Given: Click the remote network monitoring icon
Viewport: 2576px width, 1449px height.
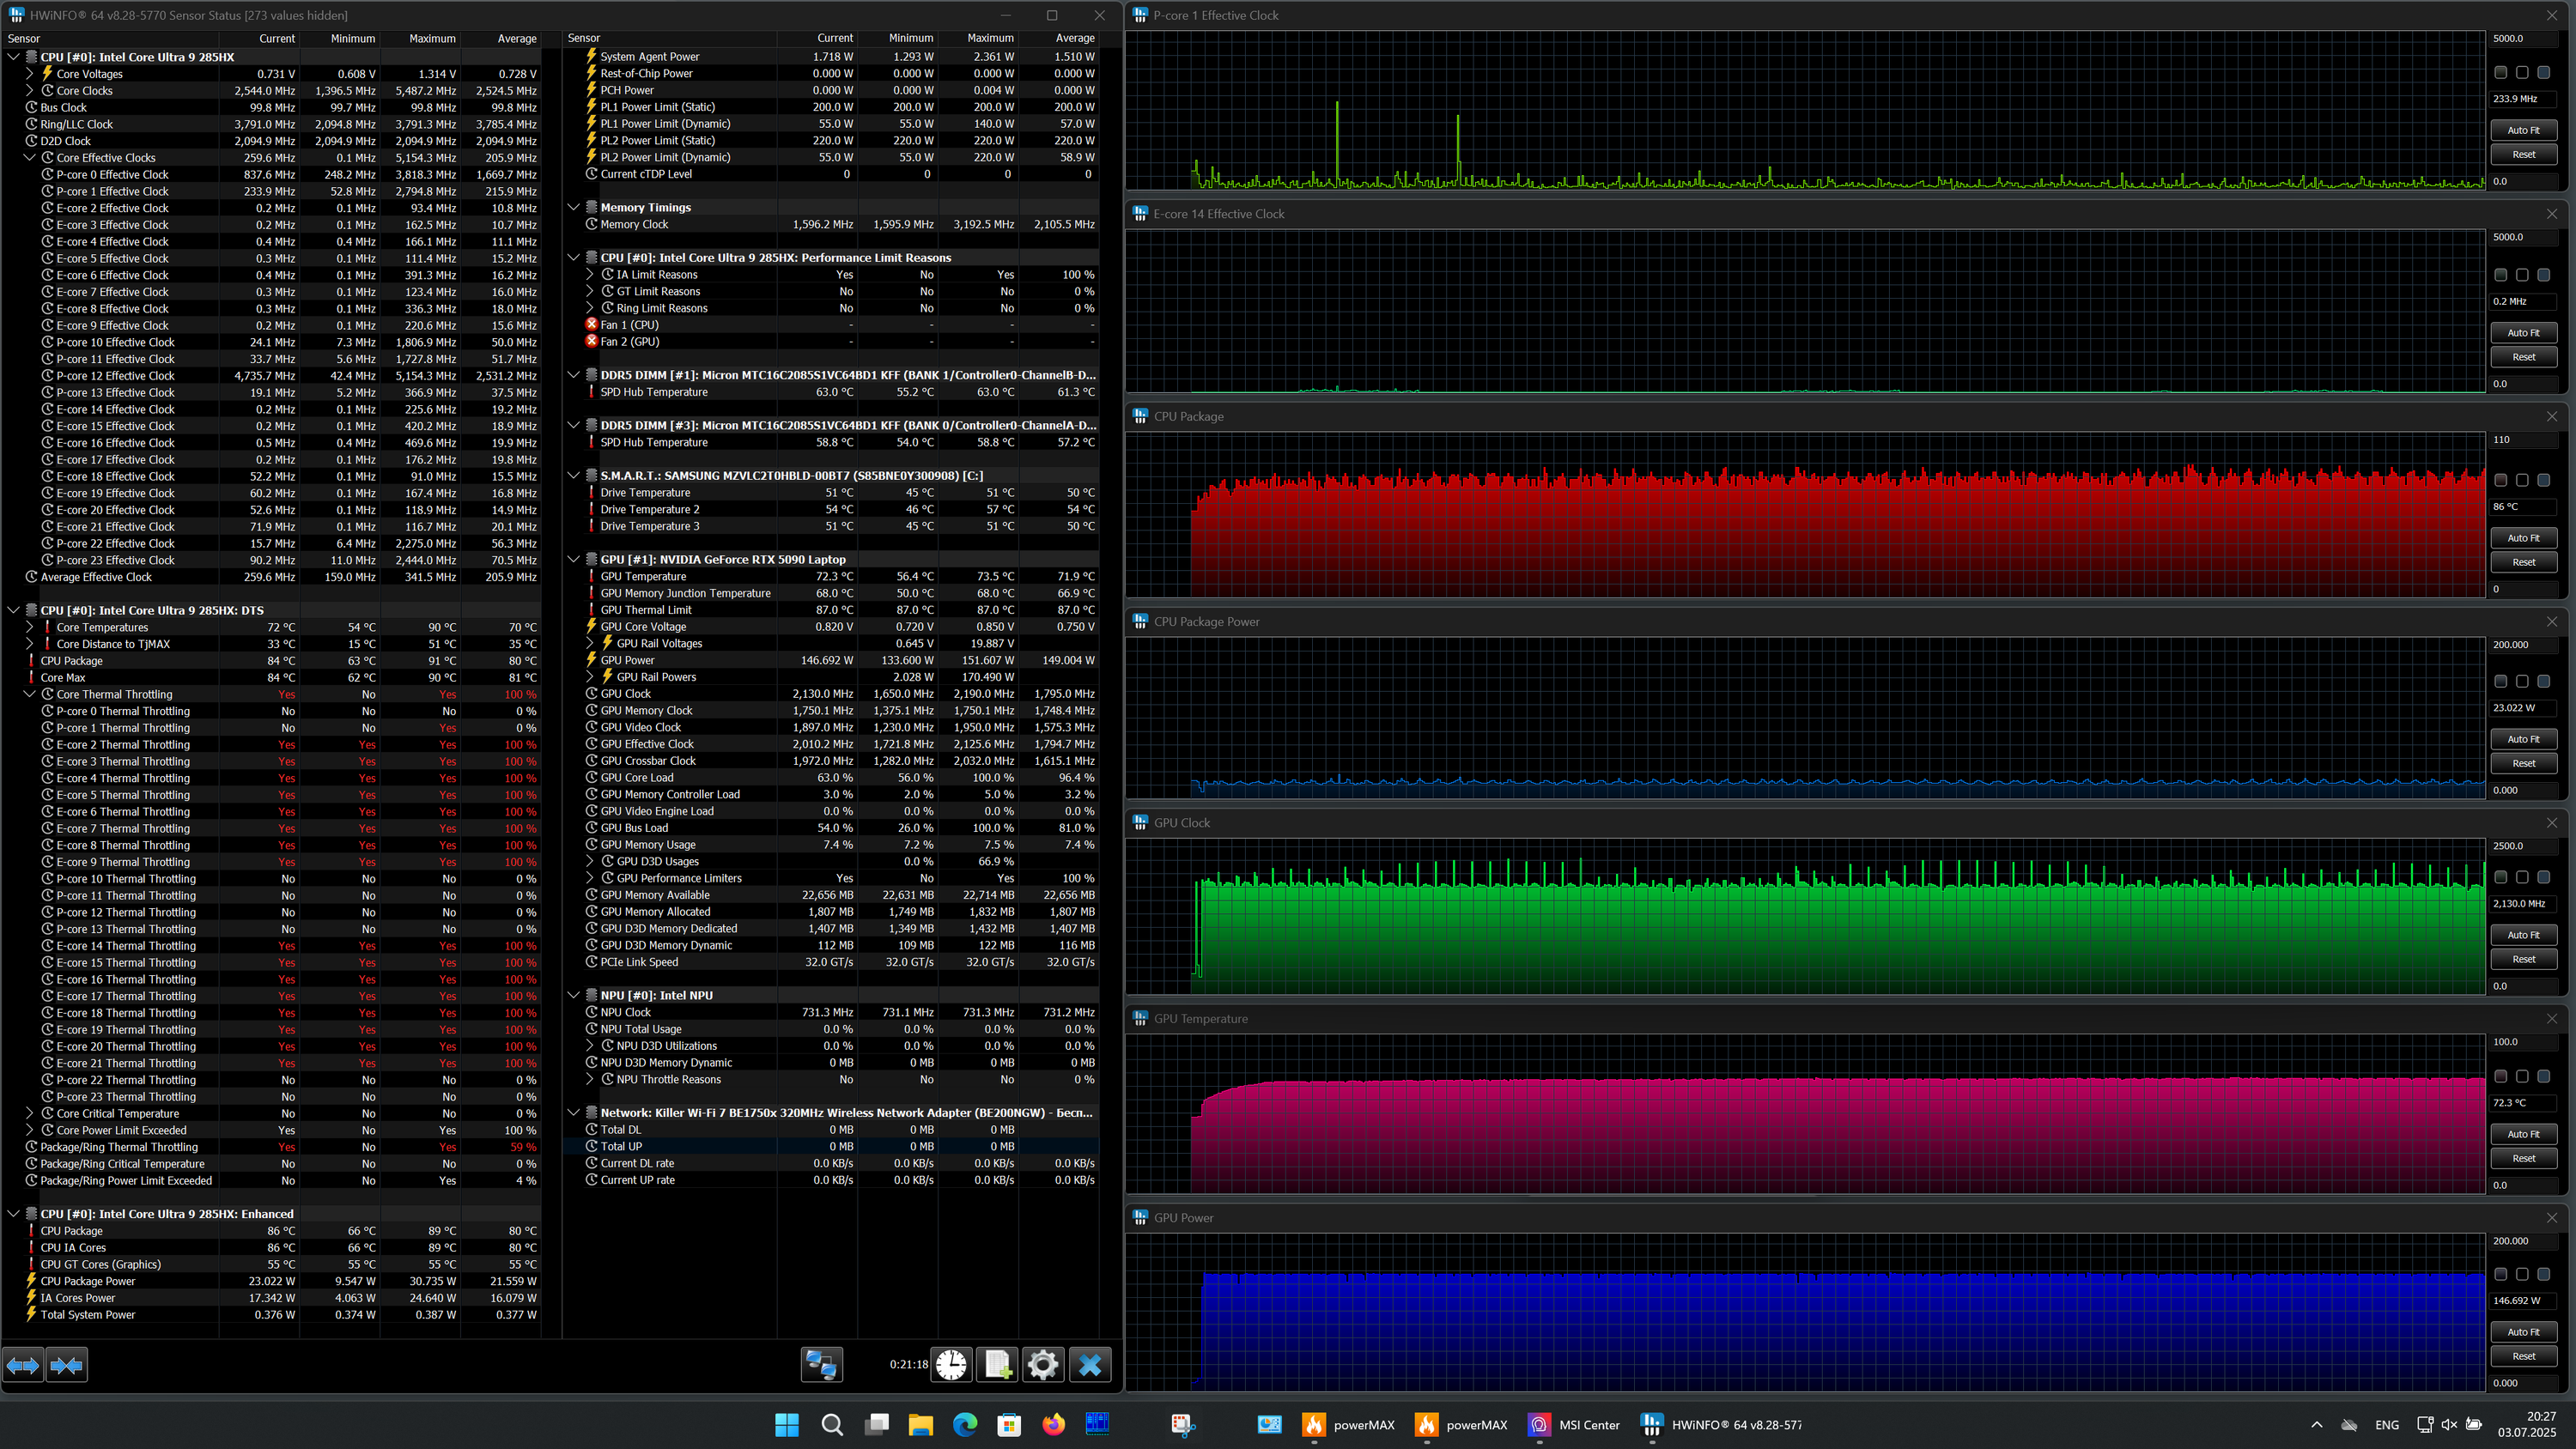Looking at the screenshot, I should coord(821,1364).
